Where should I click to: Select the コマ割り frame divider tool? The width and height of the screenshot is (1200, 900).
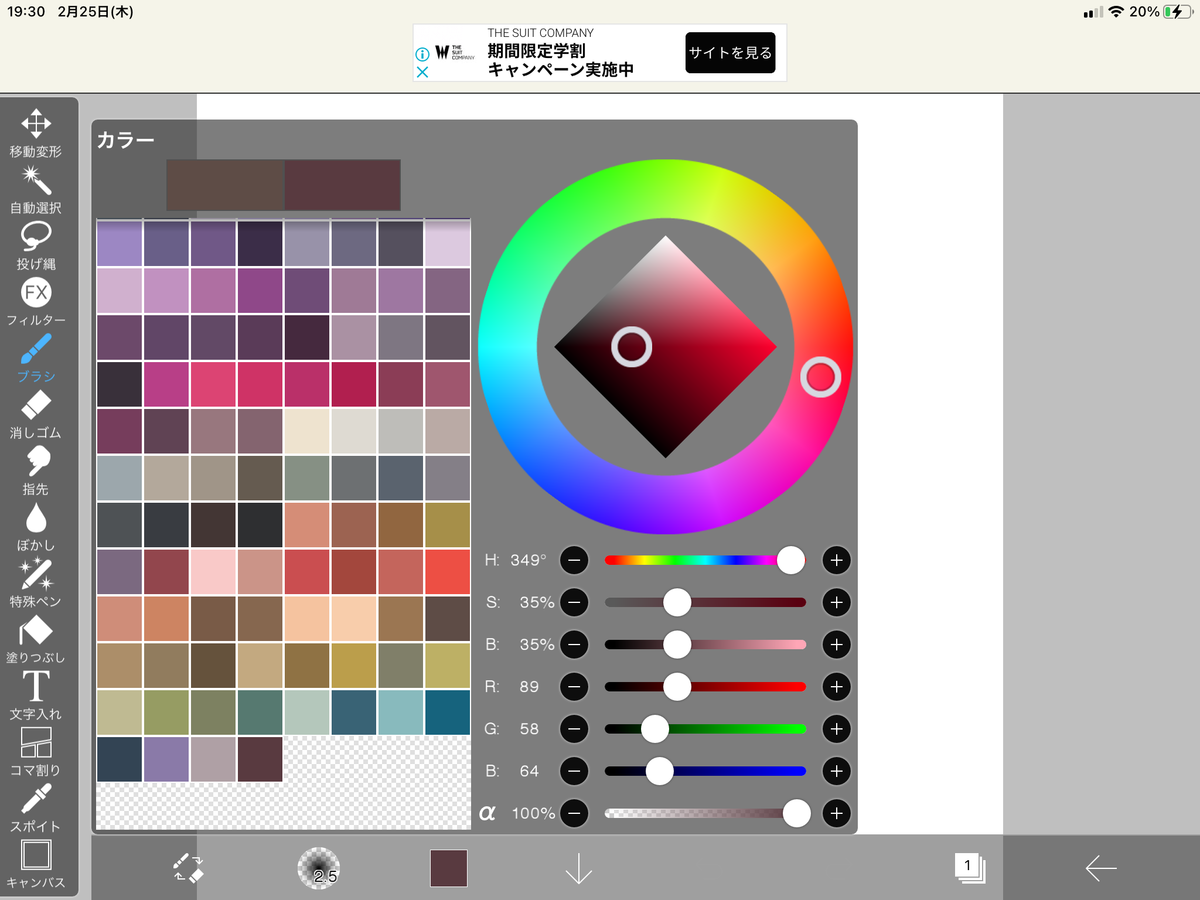click(36, 752)
